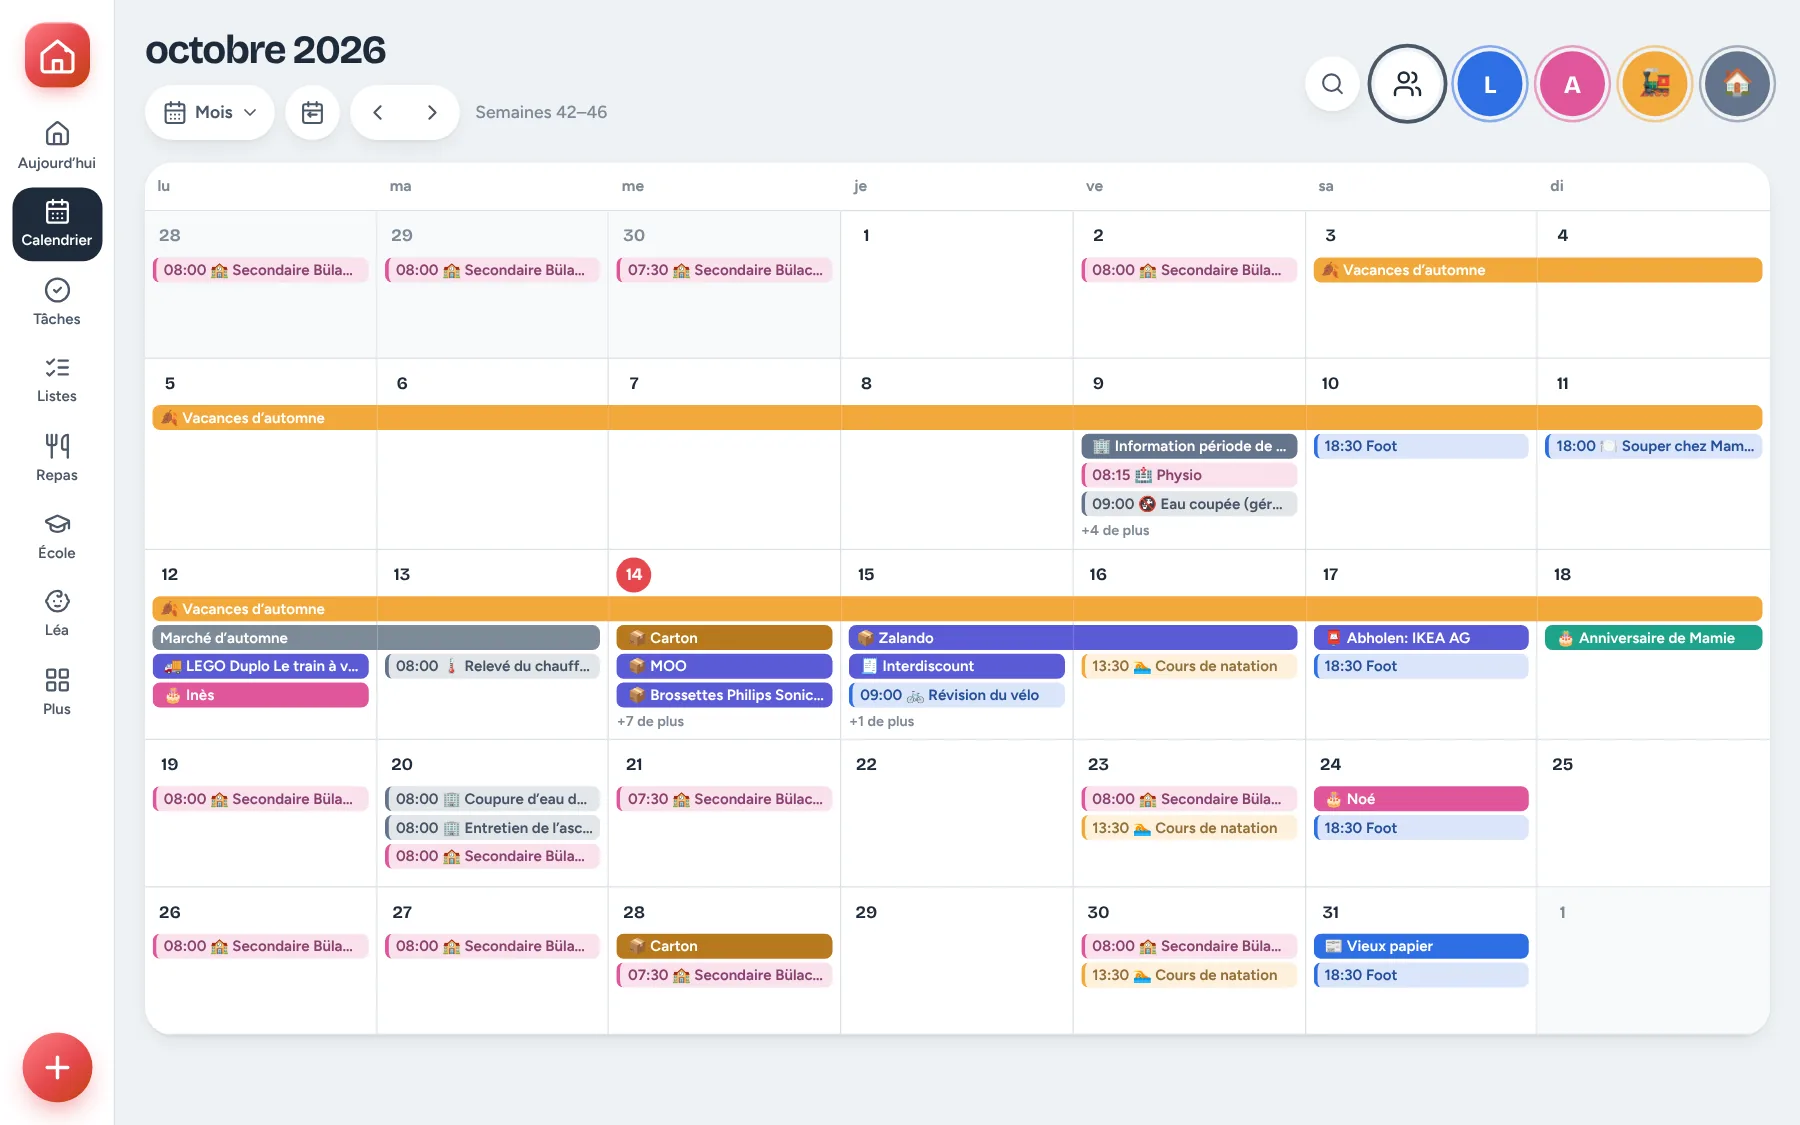Toggle member L calendar filter
The width and height of the screenshot is (1800, 1125).
[1489, 84]
